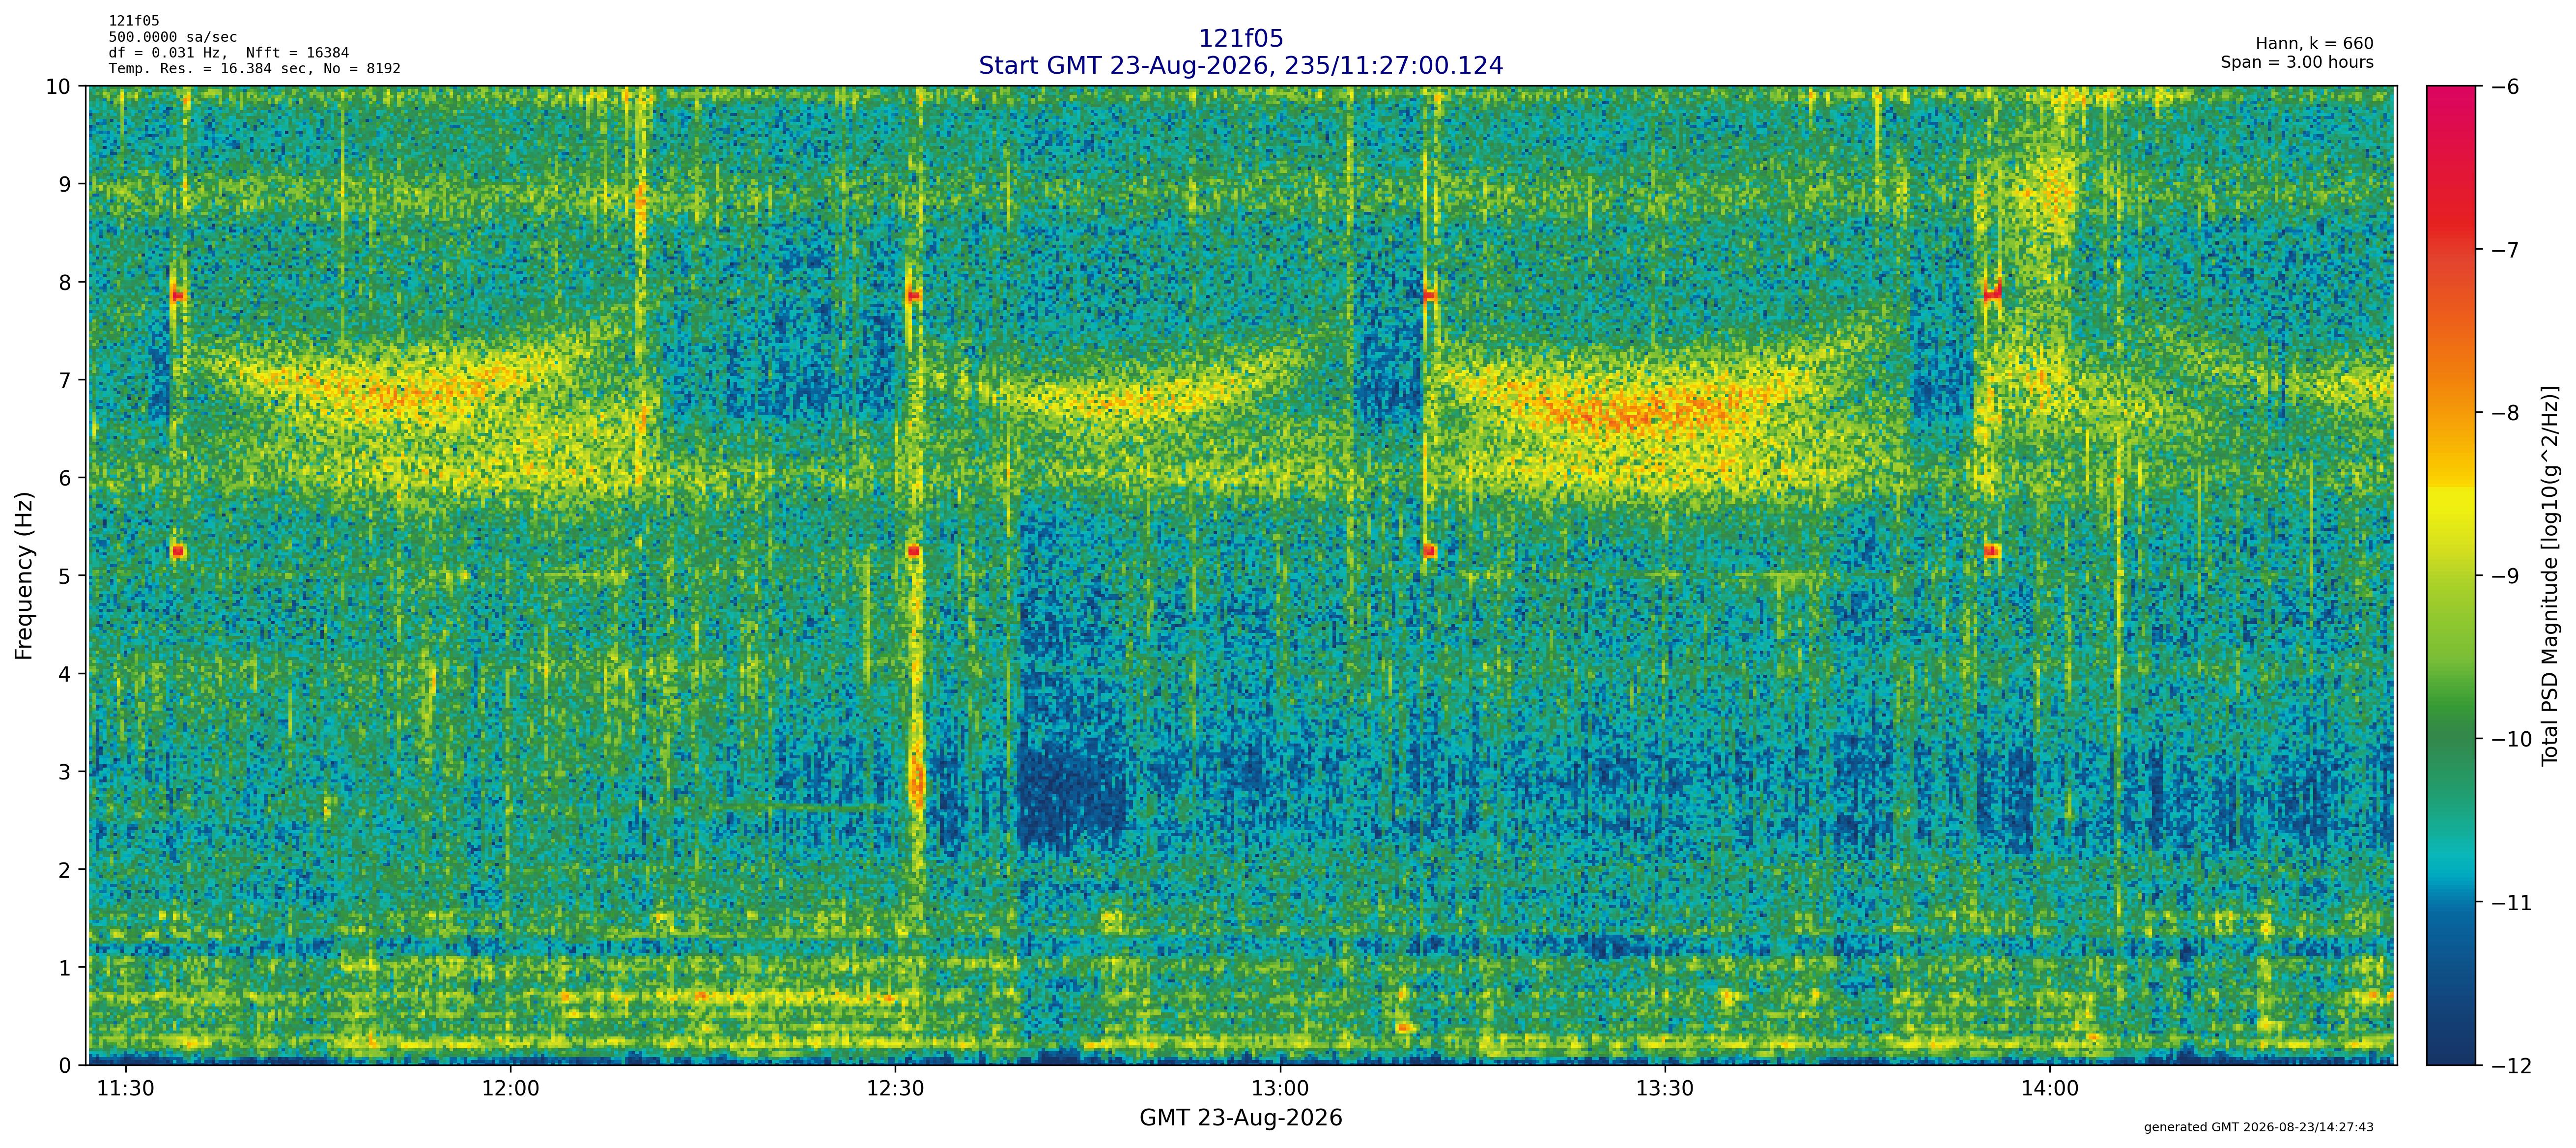The image size is (2576, 1148).
Task: Click the red 5.25 Hz spot near 11:34
Action: (178, 551)
